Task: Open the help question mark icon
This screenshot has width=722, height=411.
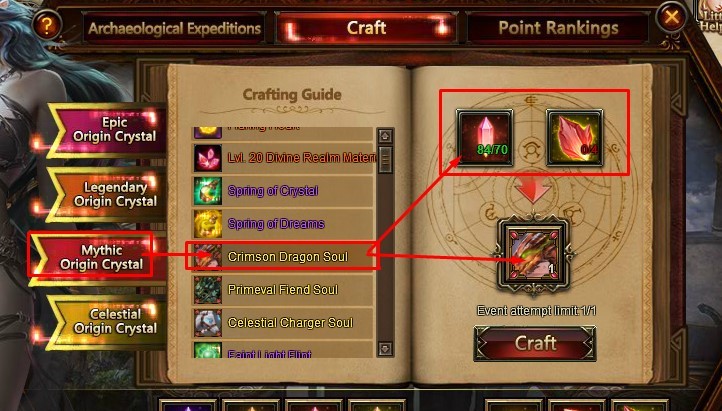Action: pos(47,25)
